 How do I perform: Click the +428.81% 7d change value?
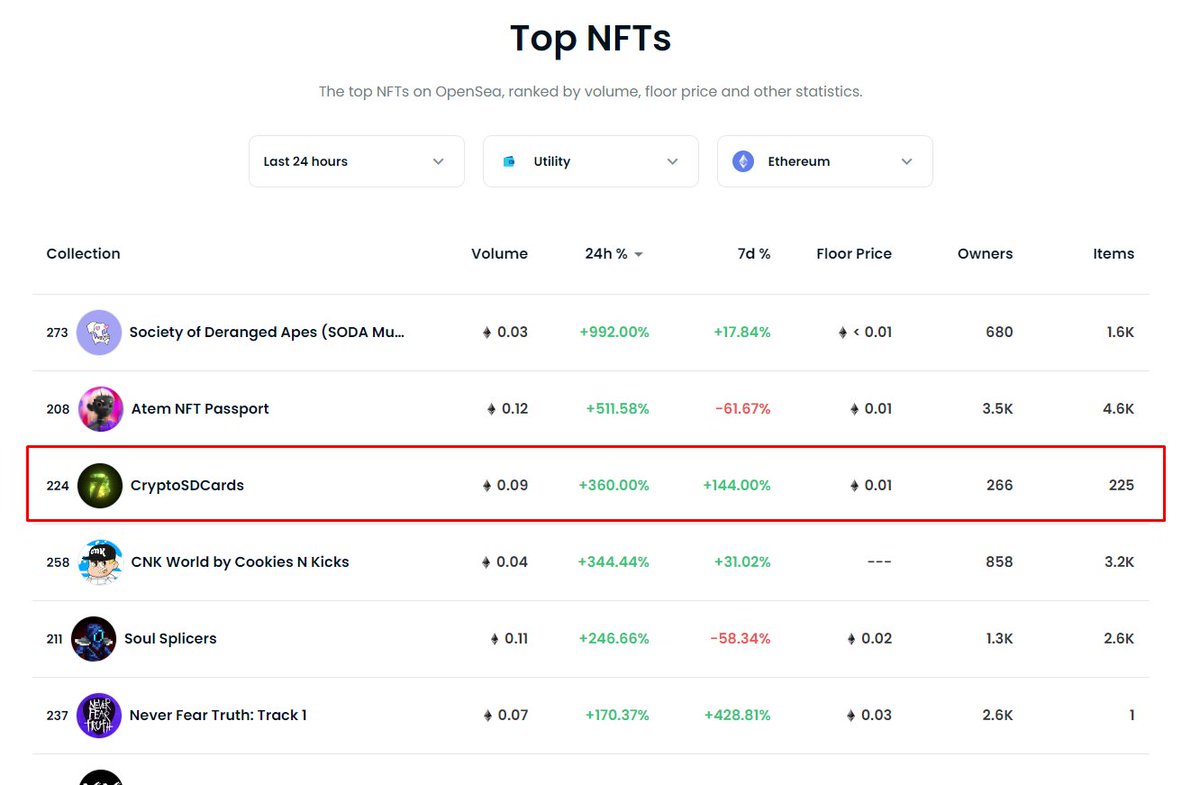pos(738,715)
